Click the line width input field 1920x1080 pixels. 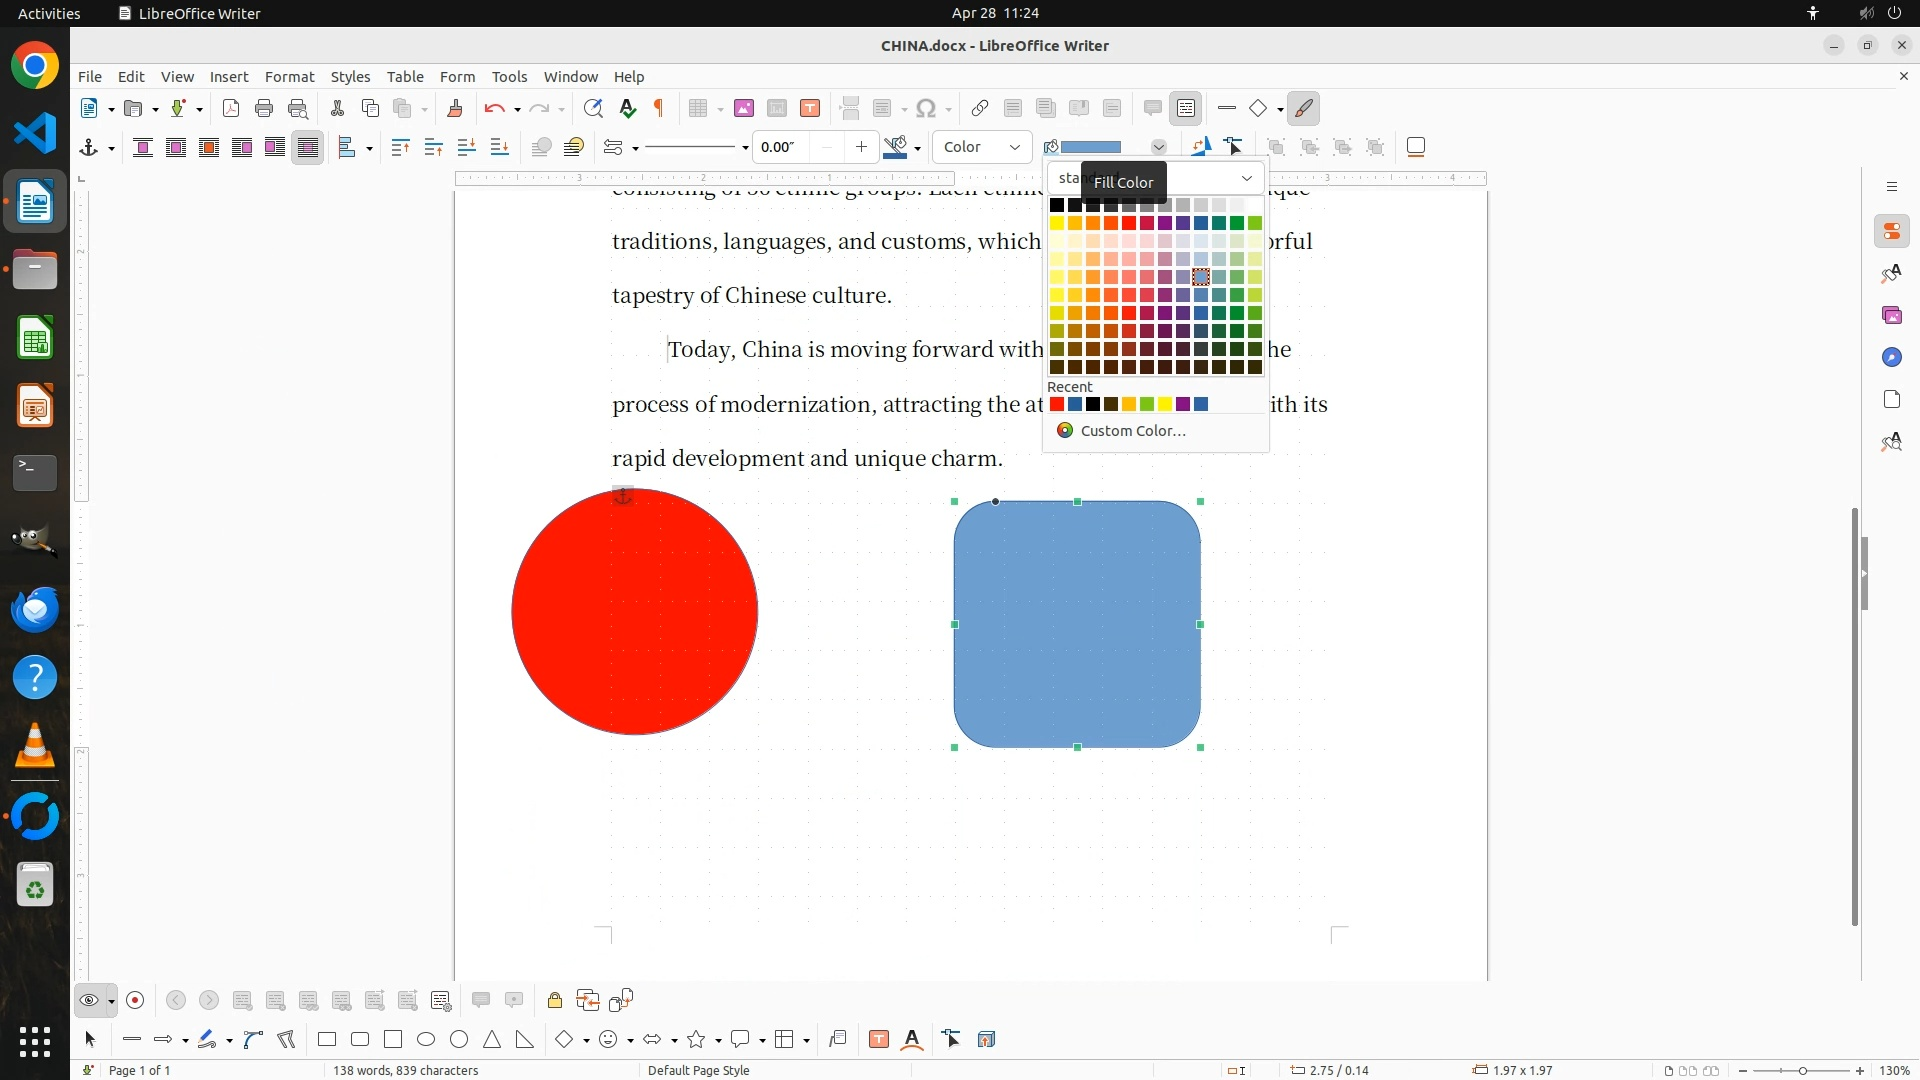781,148
